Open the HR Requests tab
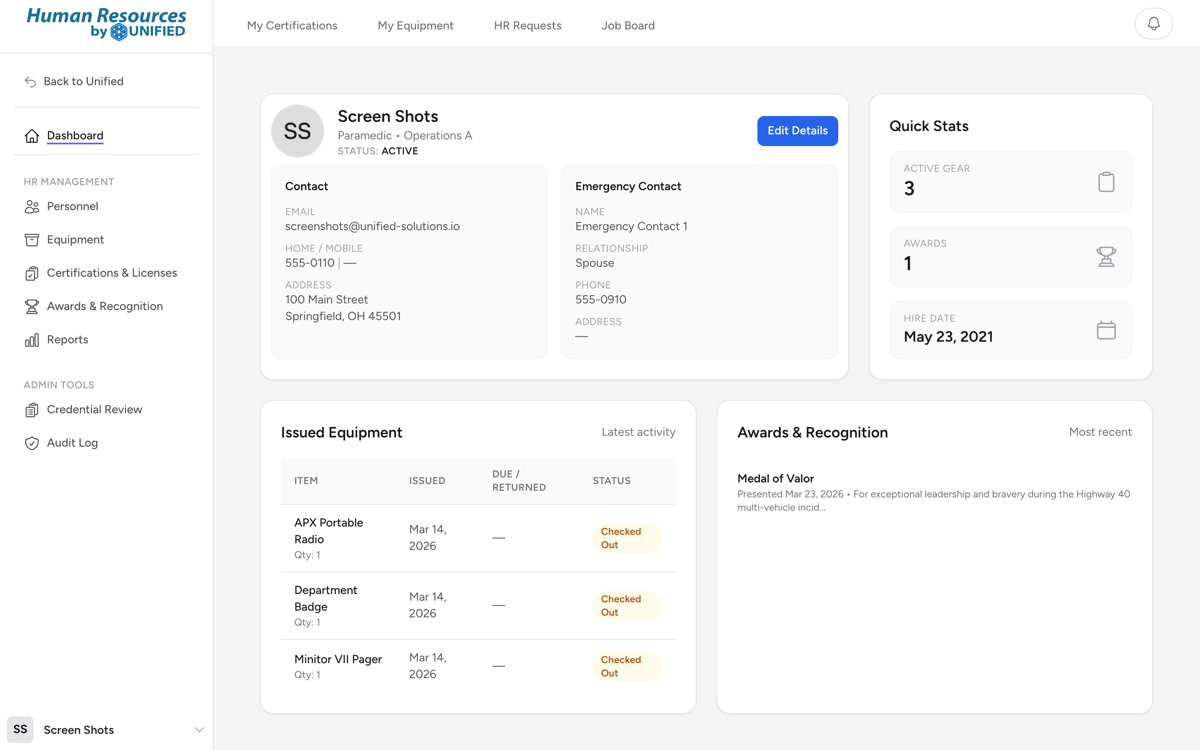Screen dimensions: 1200x750 [527, 26]
